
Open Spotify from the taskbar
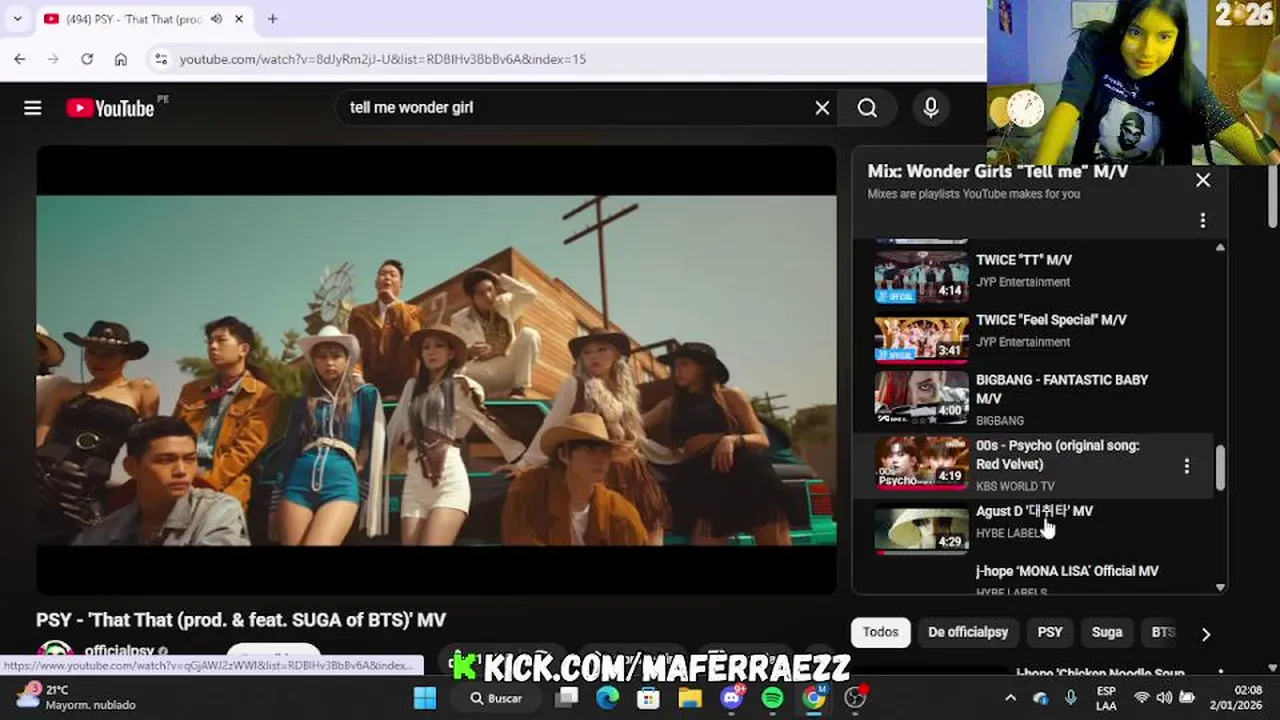pos(772,698)
